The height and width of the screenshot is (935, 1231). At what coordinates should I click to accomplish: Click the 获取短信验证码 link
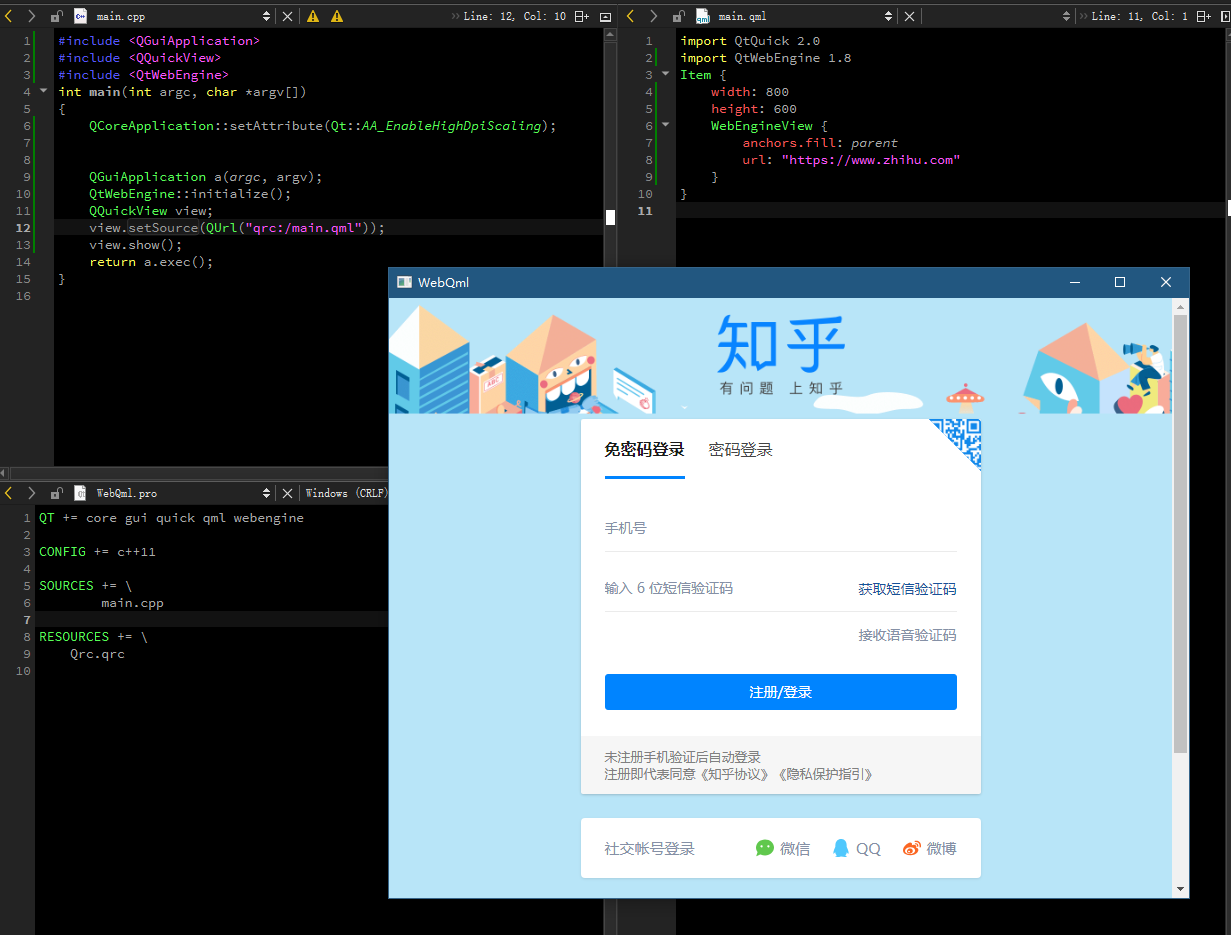coord(907,588)
